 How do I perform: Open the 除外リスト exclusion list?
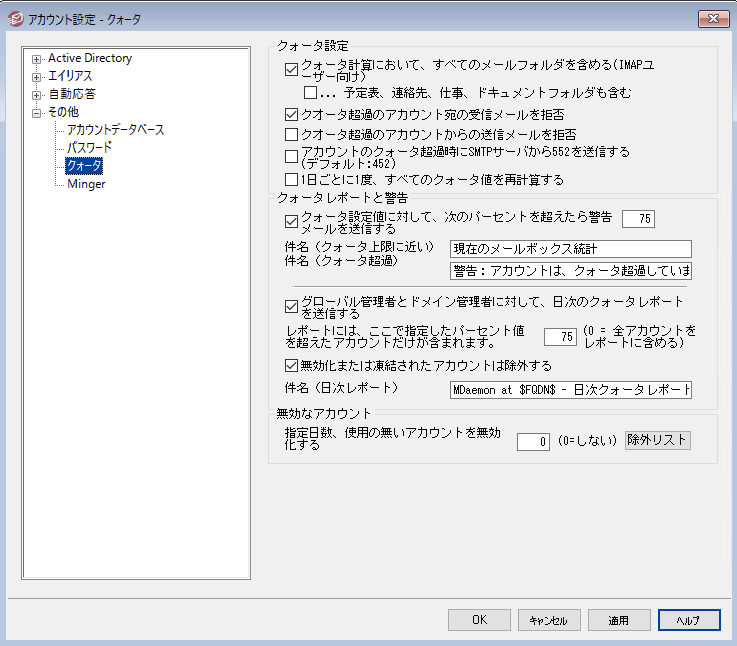click(x=657, y=440)
